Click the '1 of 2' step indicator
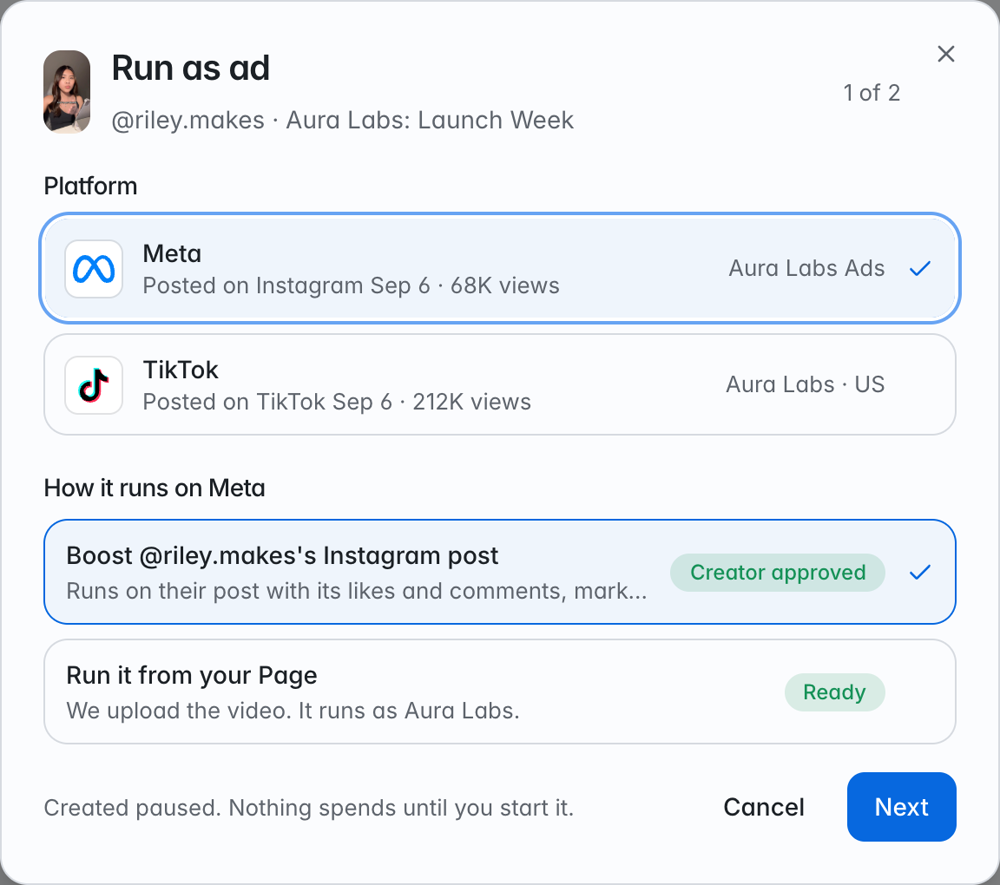 [x=871, y=93]
